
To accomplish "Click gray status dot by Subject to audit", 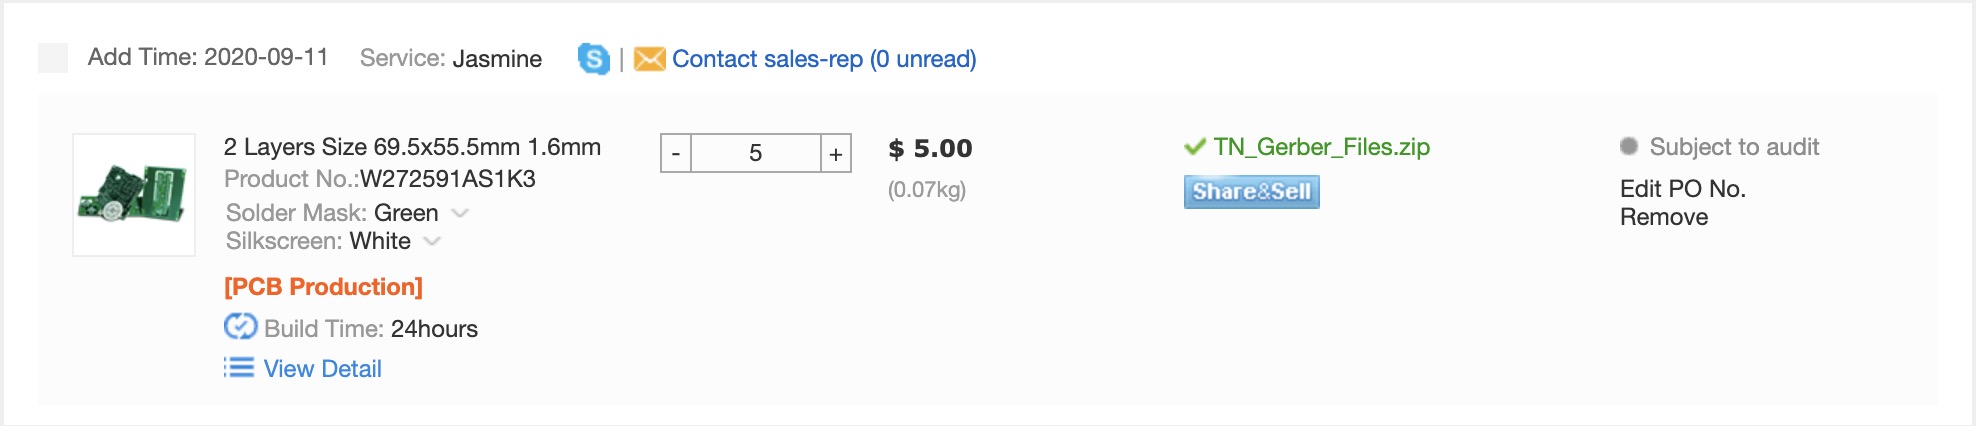I will 1629,146.
